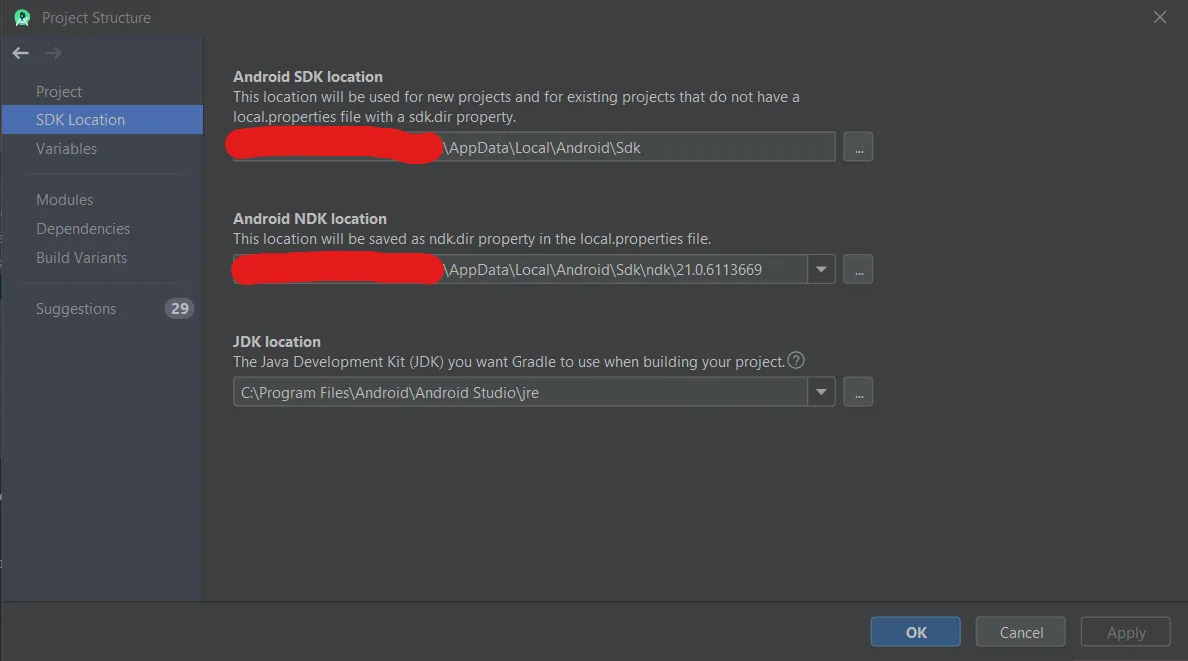This screenshot has width=1188, height=661.
Task: Expand the JDK location dropdown
Action: point(821,393)
